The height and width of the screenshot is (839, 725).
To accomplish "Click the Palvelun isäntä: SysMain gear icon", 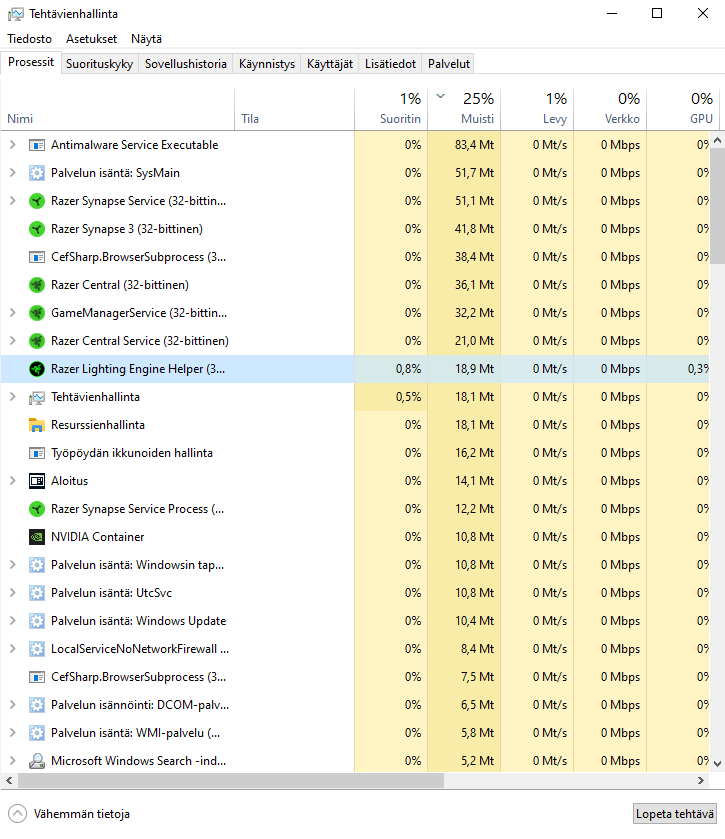I will click(x=36, y=173).
